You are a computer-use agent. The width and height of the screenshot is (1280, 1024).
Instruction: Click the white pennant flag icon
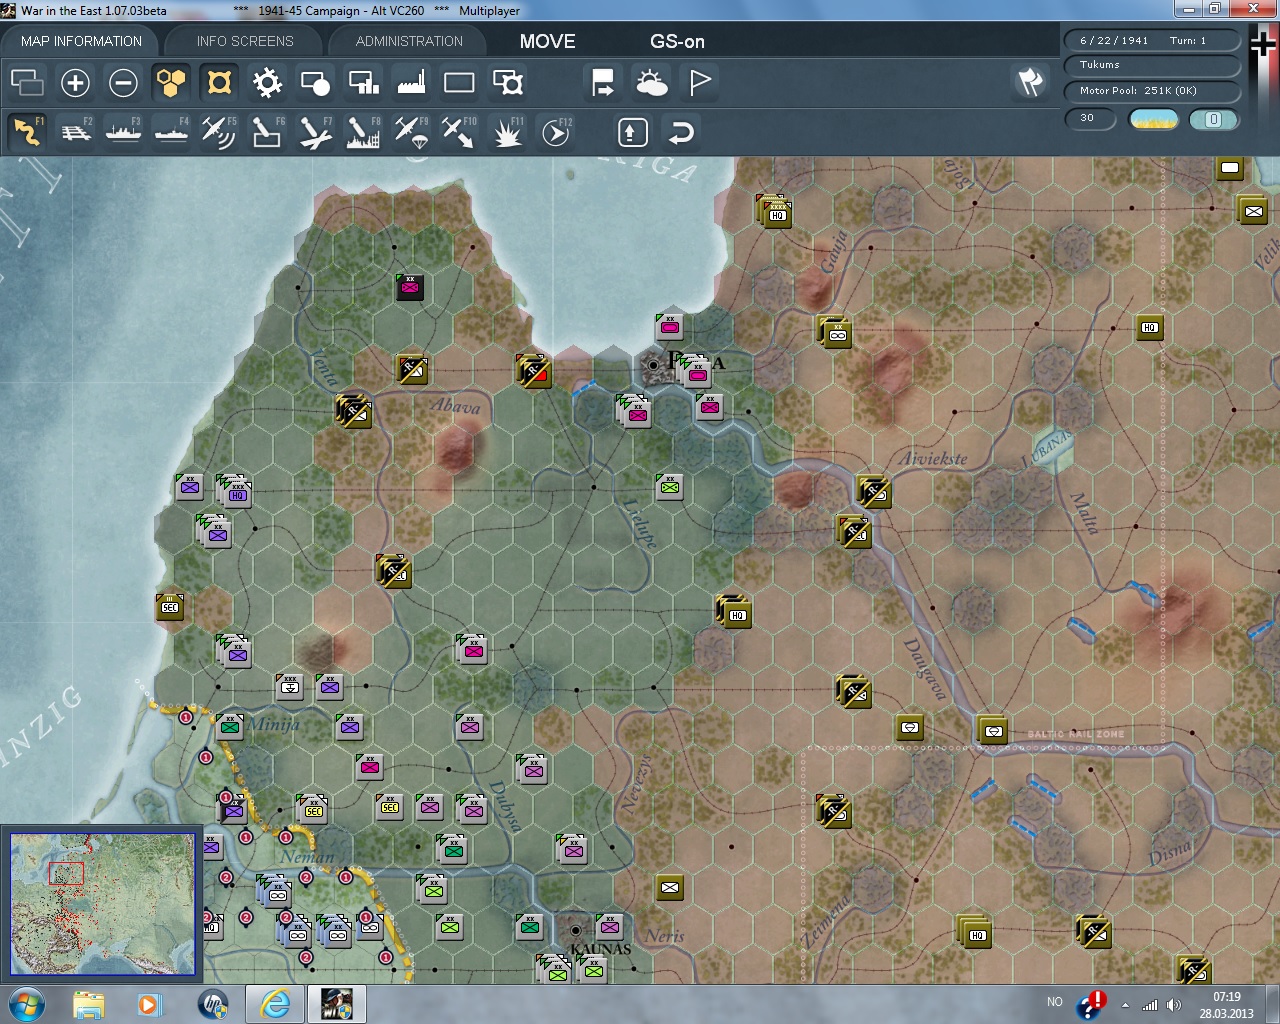699,82
